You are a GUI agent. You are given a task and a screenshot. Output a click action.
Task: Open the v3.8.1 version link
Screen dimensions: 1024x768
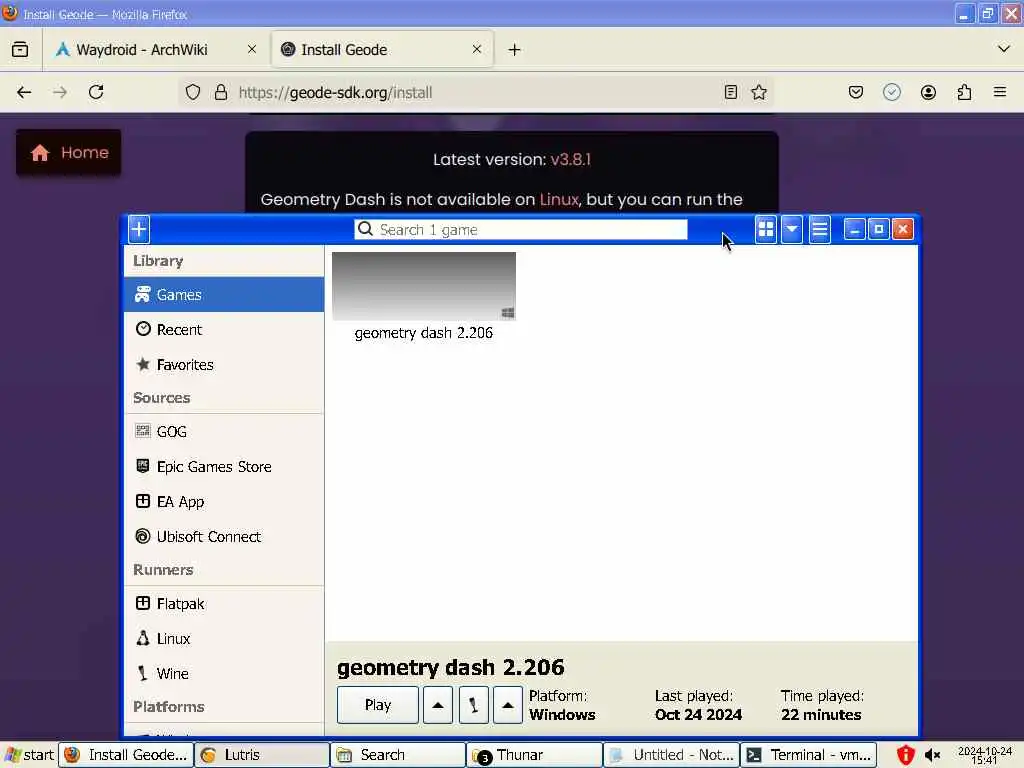coord(571,159)
